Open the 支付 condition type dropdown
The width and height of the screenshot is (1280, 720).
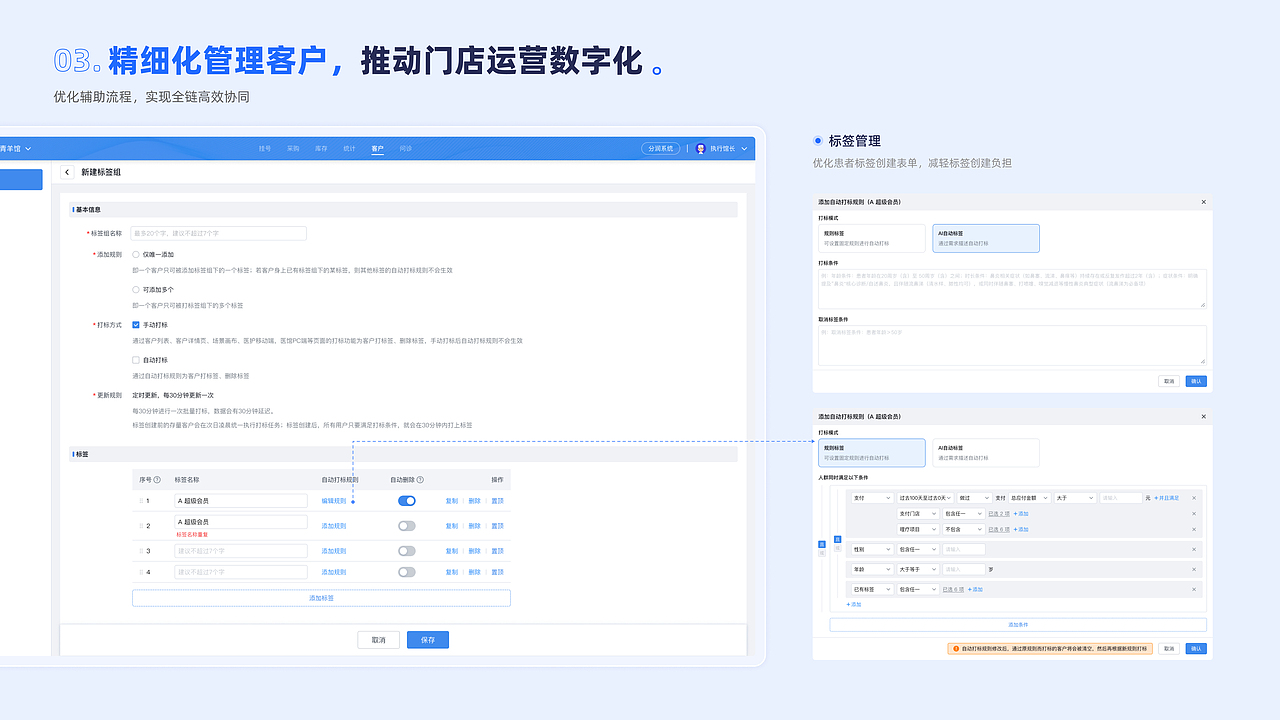(x=872, y=498)
